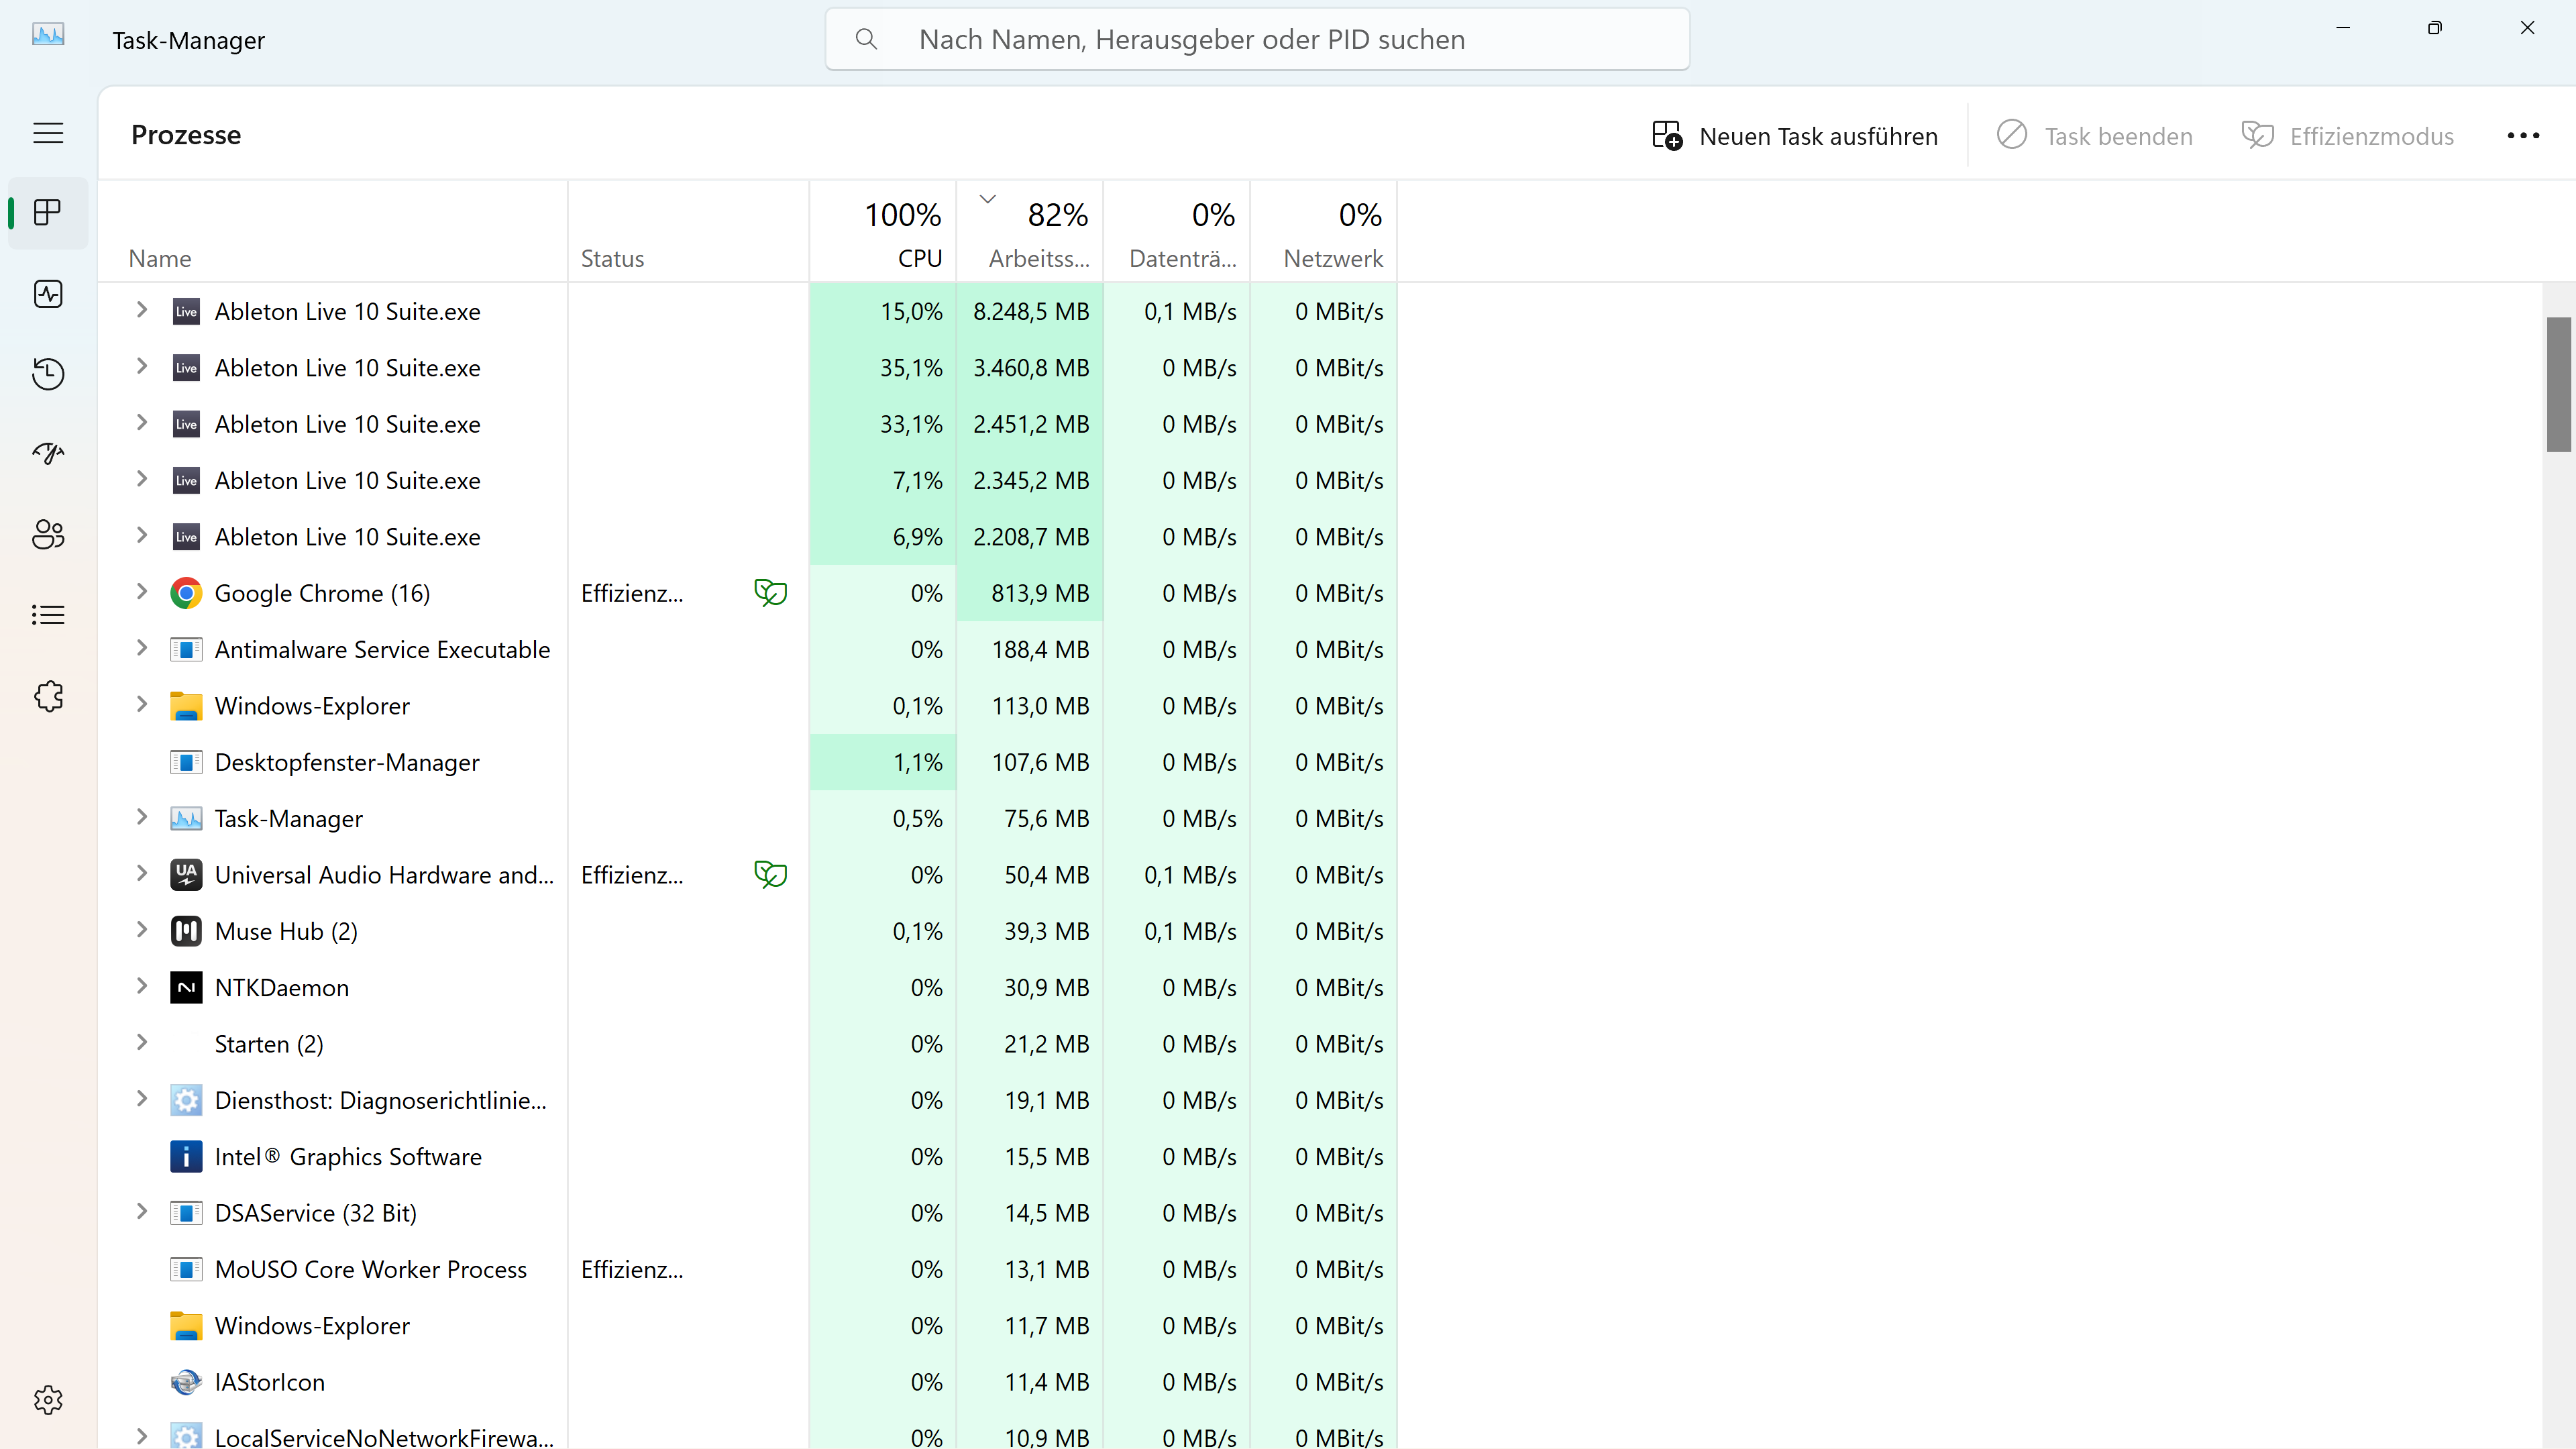Click the NTKDaemon process icon
This screenshot has height=1449, width=2576.
[x=186, y=988]
